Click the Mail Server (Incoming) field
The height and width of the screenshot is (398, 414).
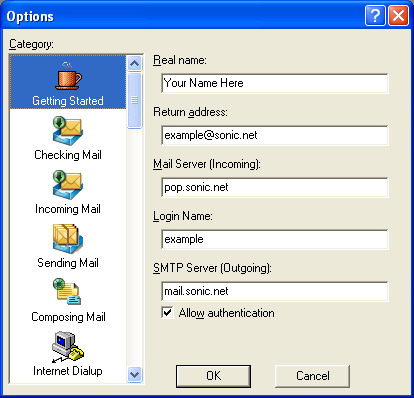coord(275,187)
